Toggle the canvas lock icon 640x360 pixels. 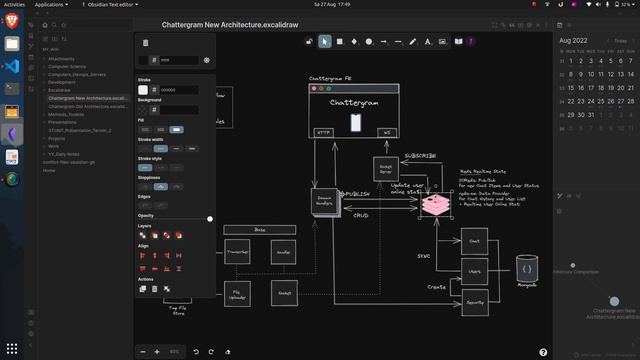309,42
